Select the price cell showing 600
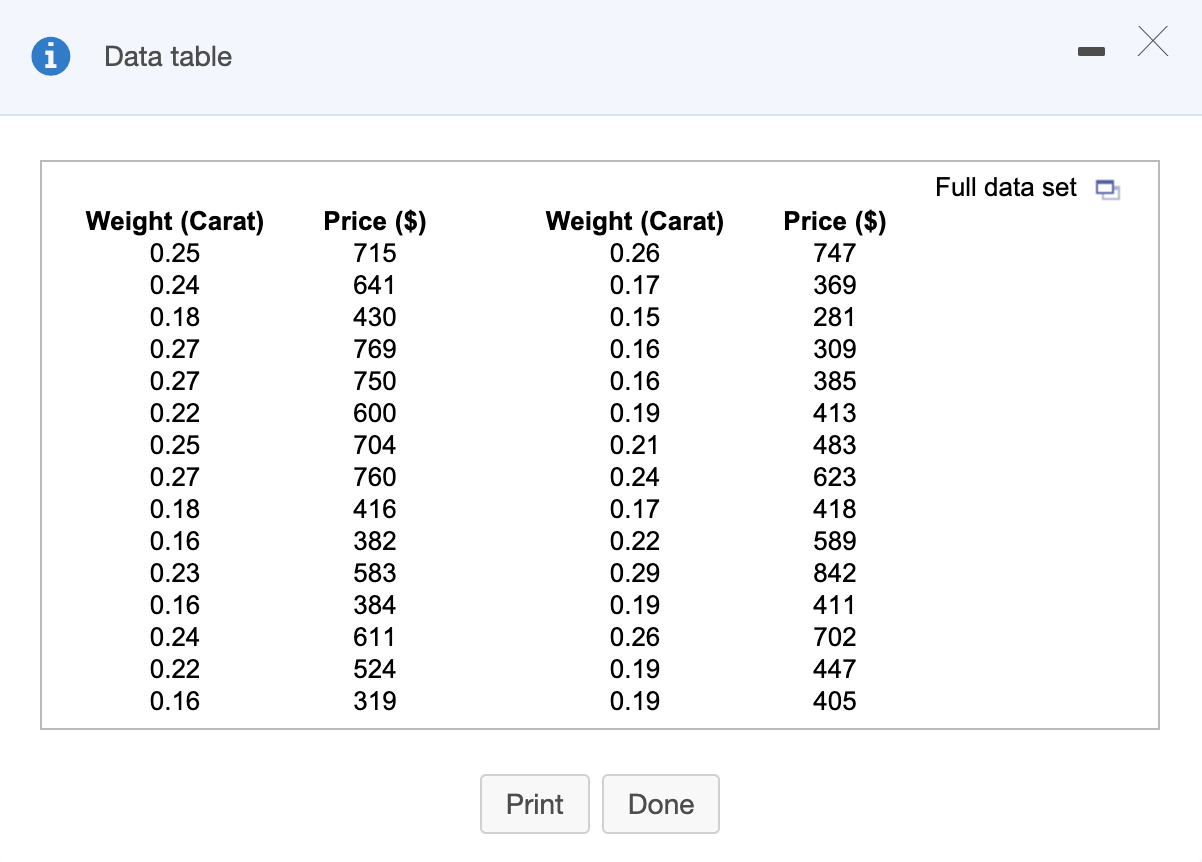 375,413
